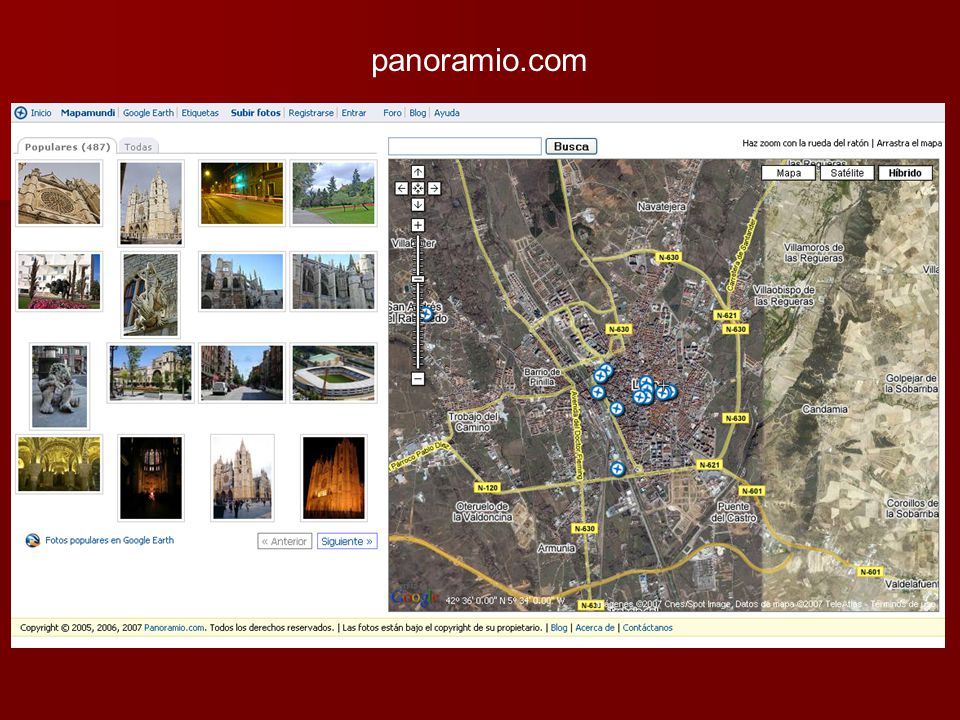Click Entrar to log in
960x720 pixels.
[354, 113]
